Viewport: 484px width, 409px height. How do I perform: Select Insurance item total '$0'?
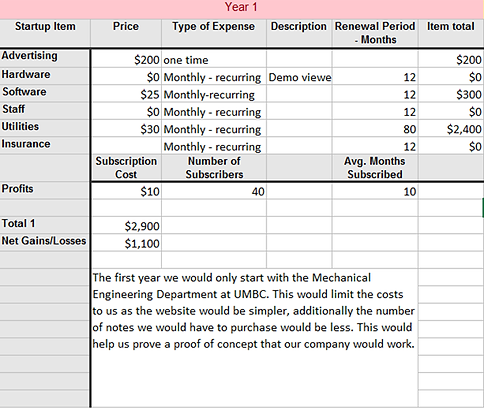[x=451, y=146]
